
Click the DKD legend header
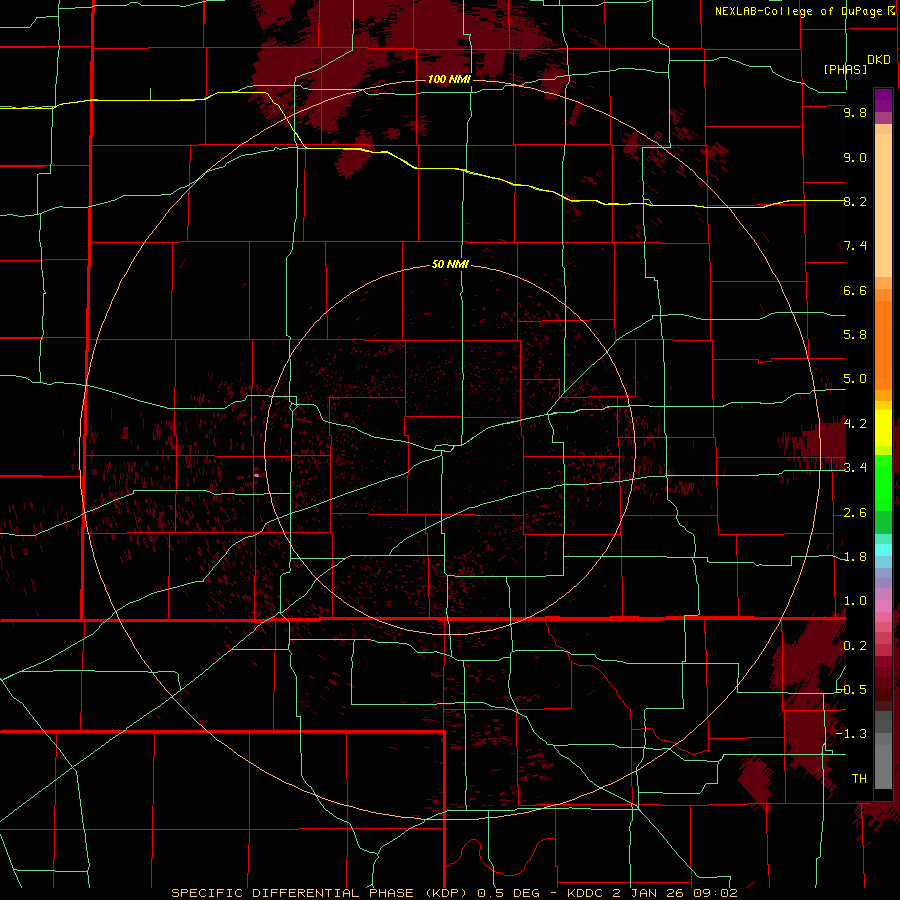coord(878,60)
